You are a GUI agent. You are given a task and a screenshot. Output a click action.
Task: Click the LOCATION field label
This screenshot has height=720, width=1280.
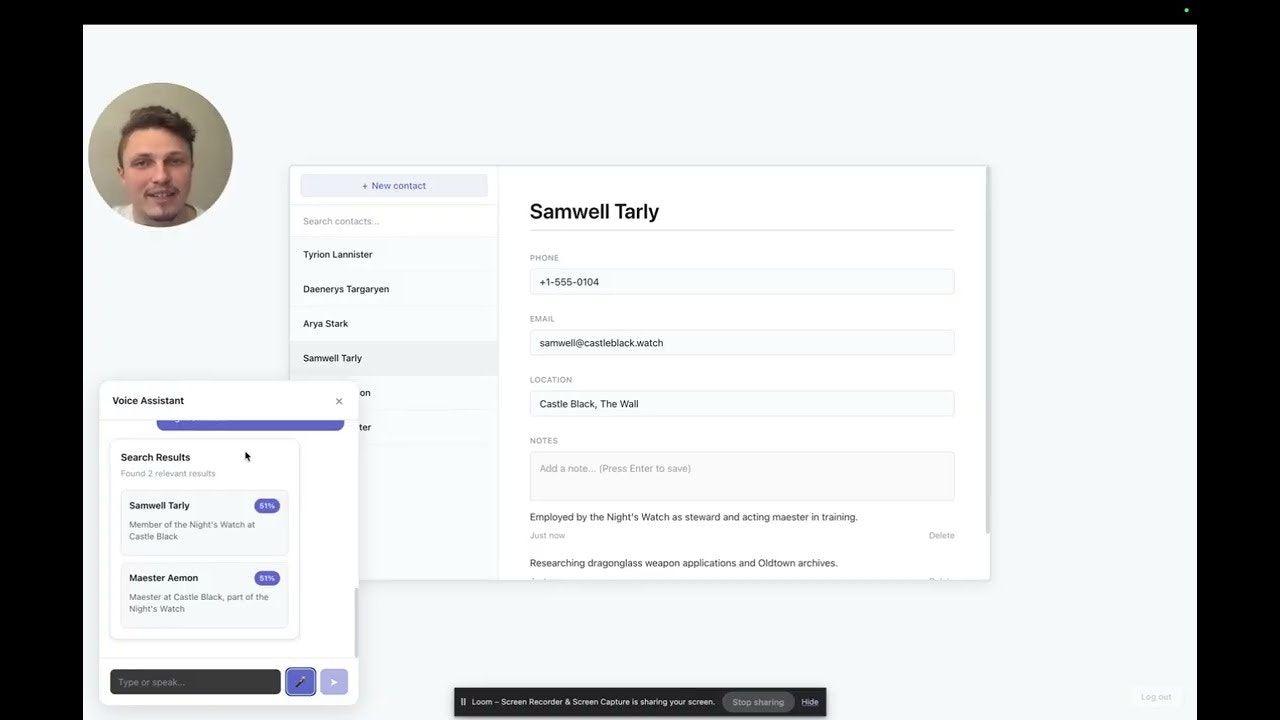click(551, 380)
